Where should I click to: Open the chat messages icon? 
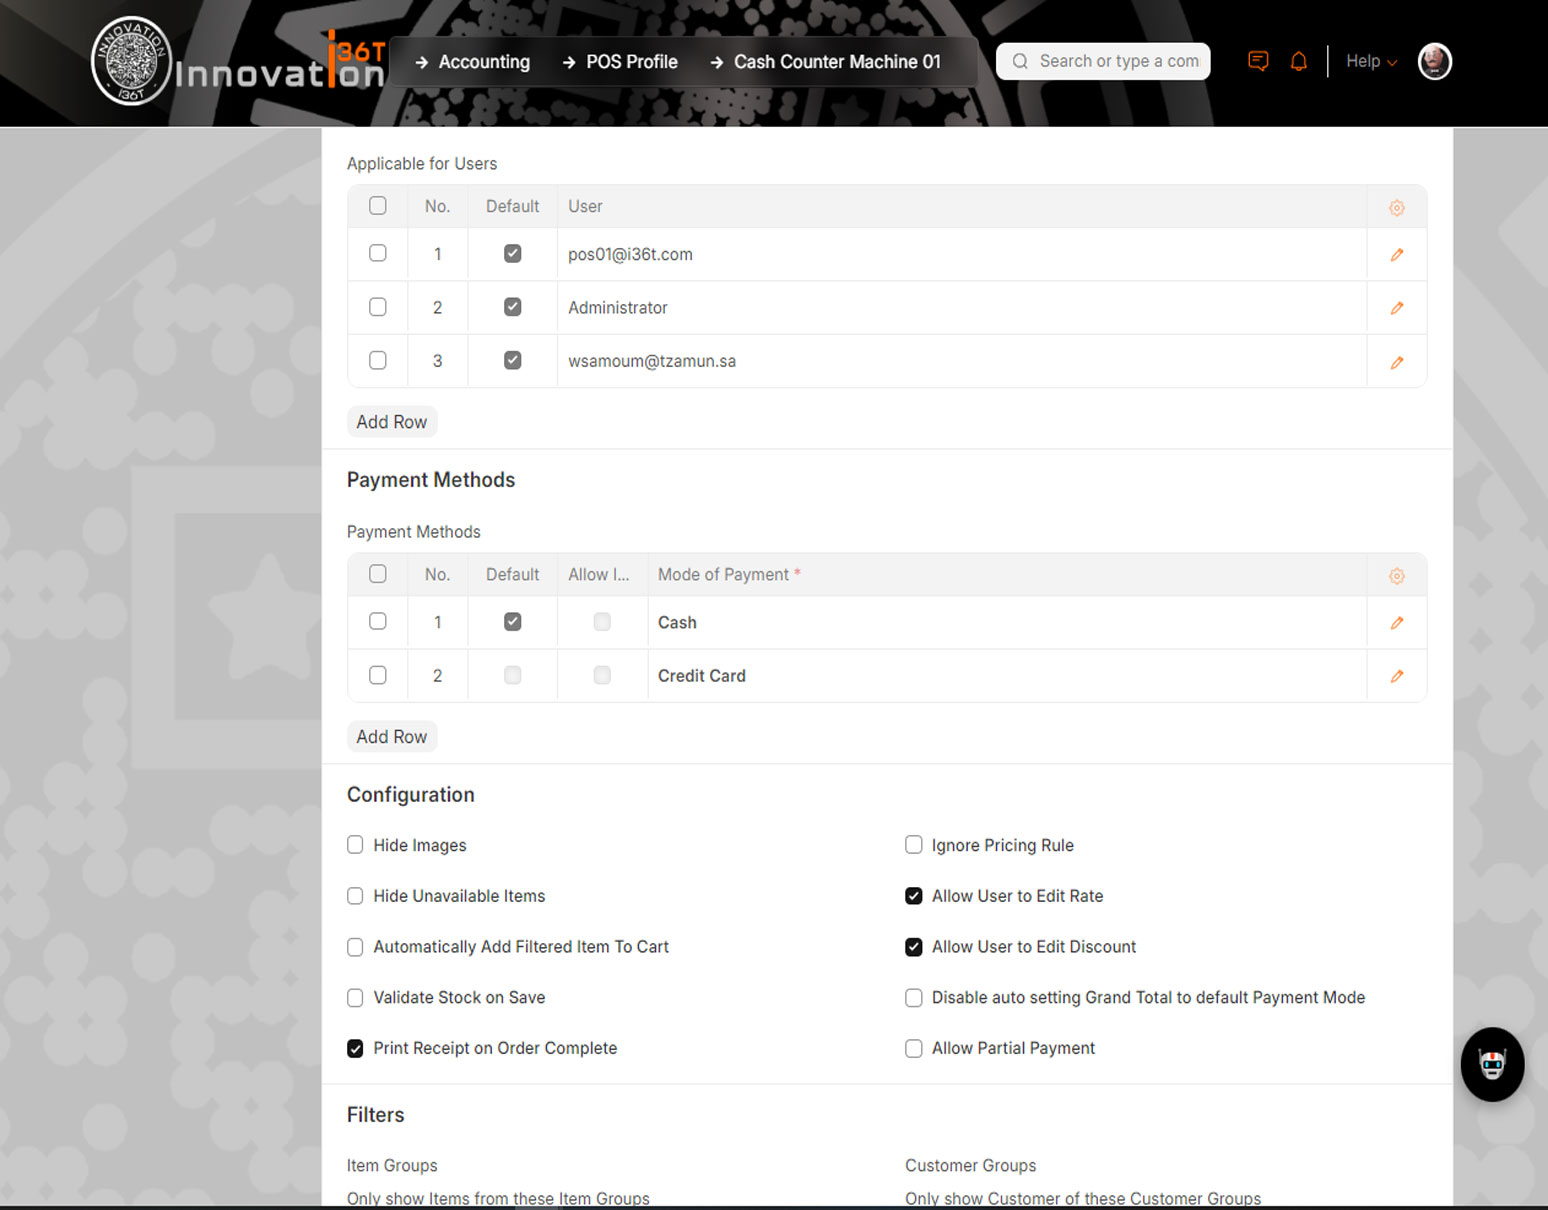(1258, 61)
